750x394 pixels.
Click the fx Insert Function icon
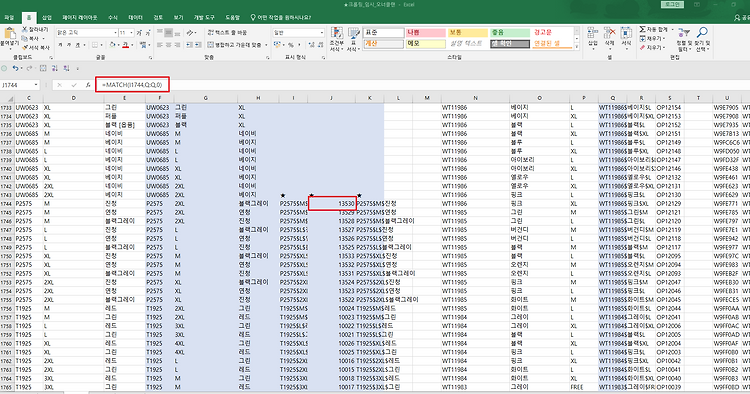pyautogui.click(x=88, y=85)
